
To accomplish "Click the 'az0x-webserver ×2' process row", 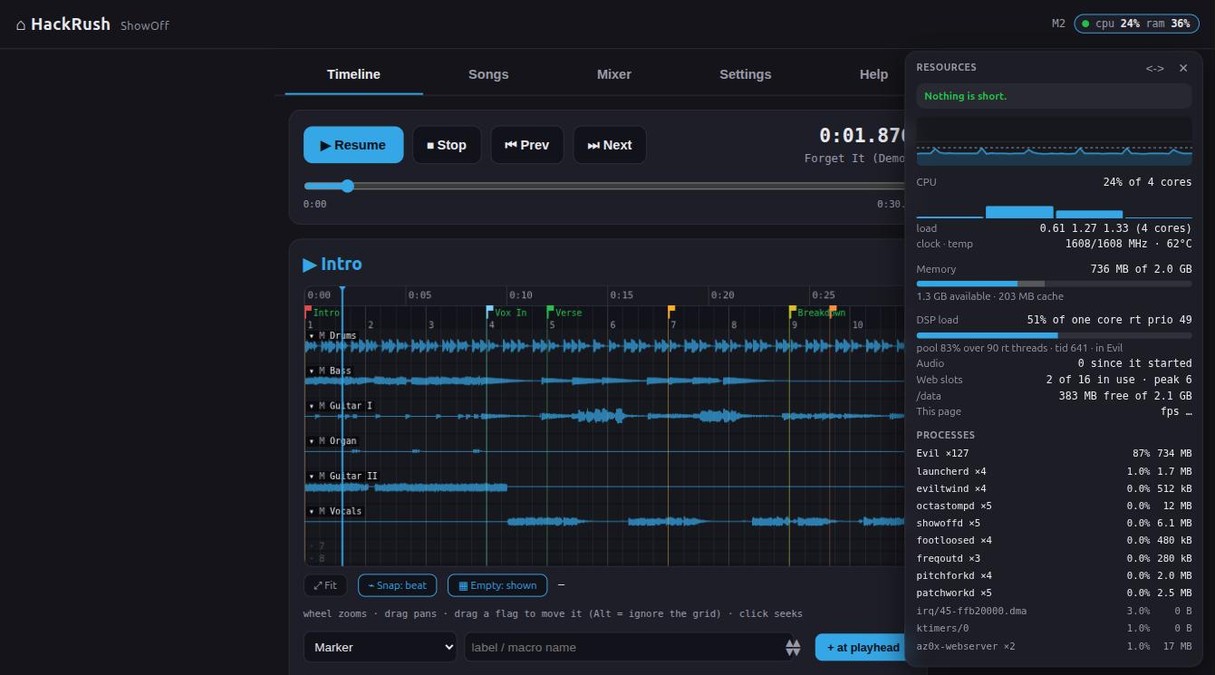I will coord(1054,646).
